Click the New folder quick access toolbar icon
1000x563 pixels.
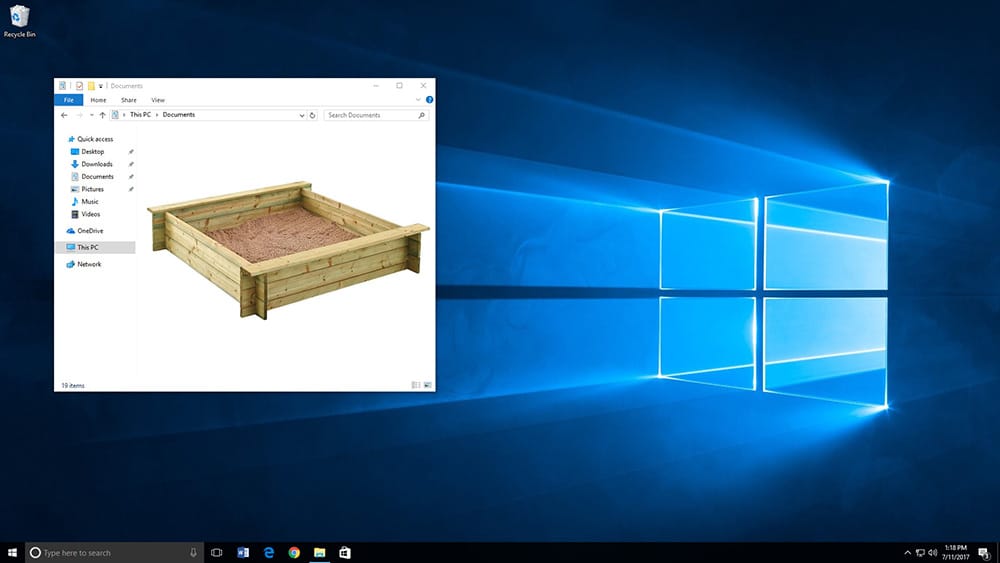click(x=91, y=85)
